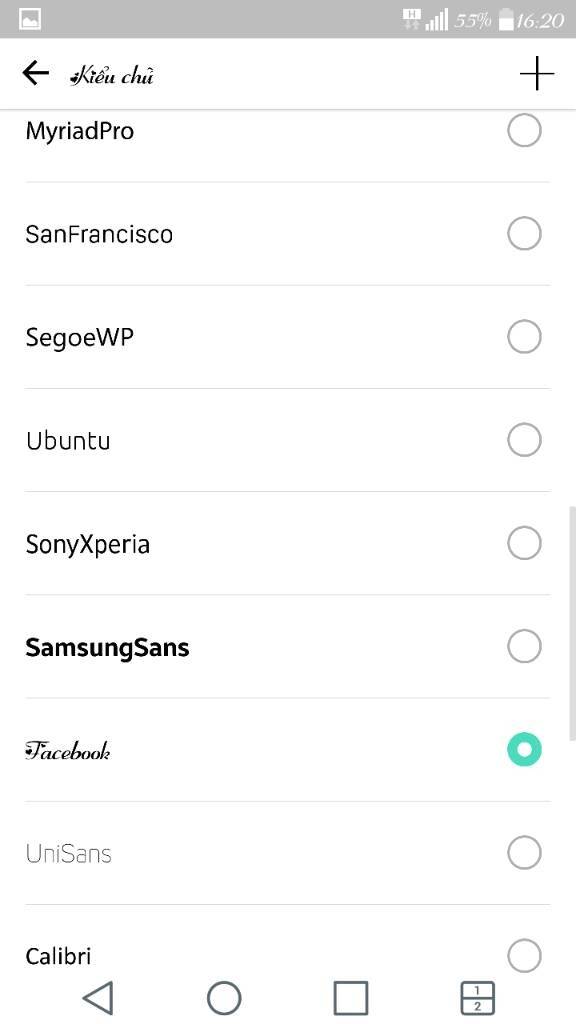Select the MyriadPro radio button

click(524, 131)
